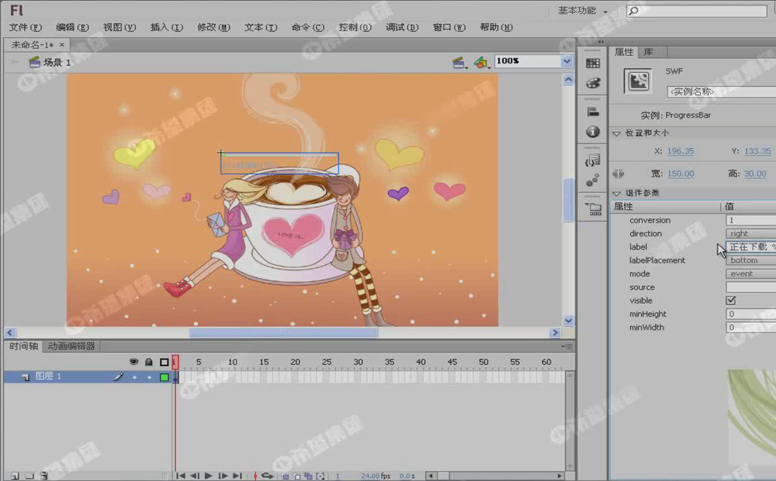Open the 修改(M) menu

click(x=213, y=28)
